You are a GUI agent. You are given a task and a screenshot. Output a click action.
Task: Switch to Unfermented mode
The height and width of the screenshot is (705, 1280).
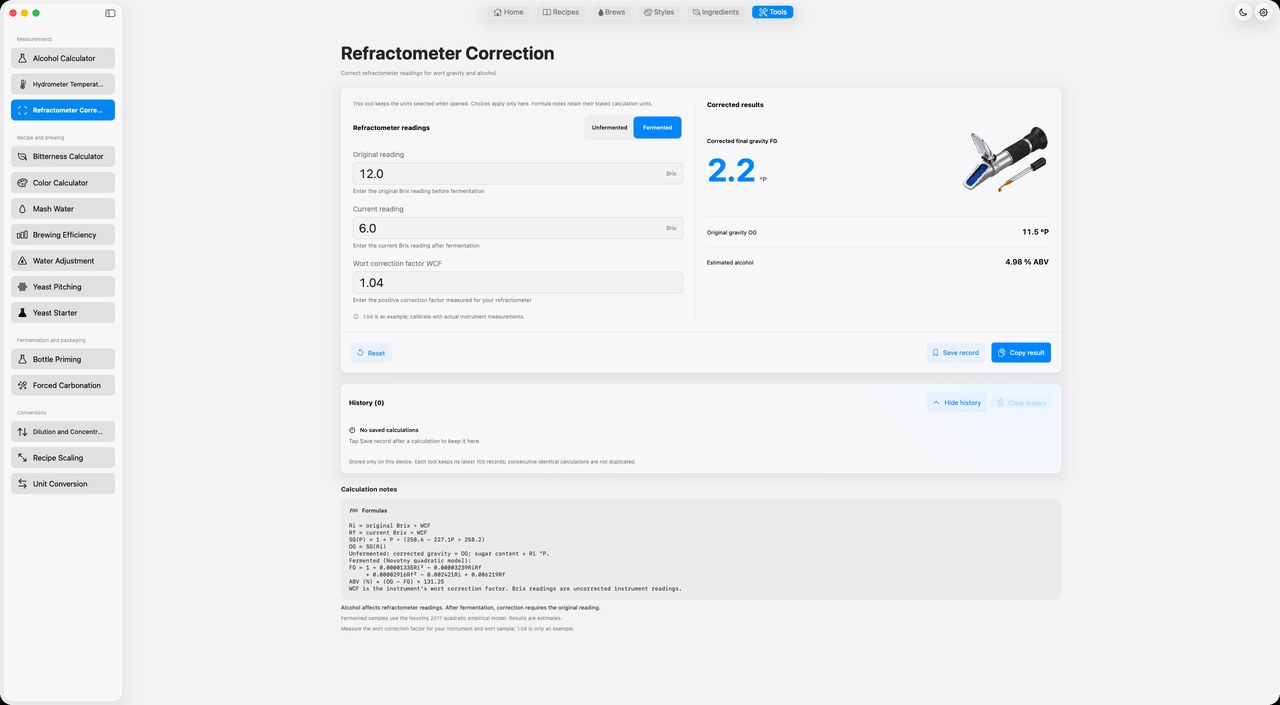pyautogui.click(x=609, y=127)
